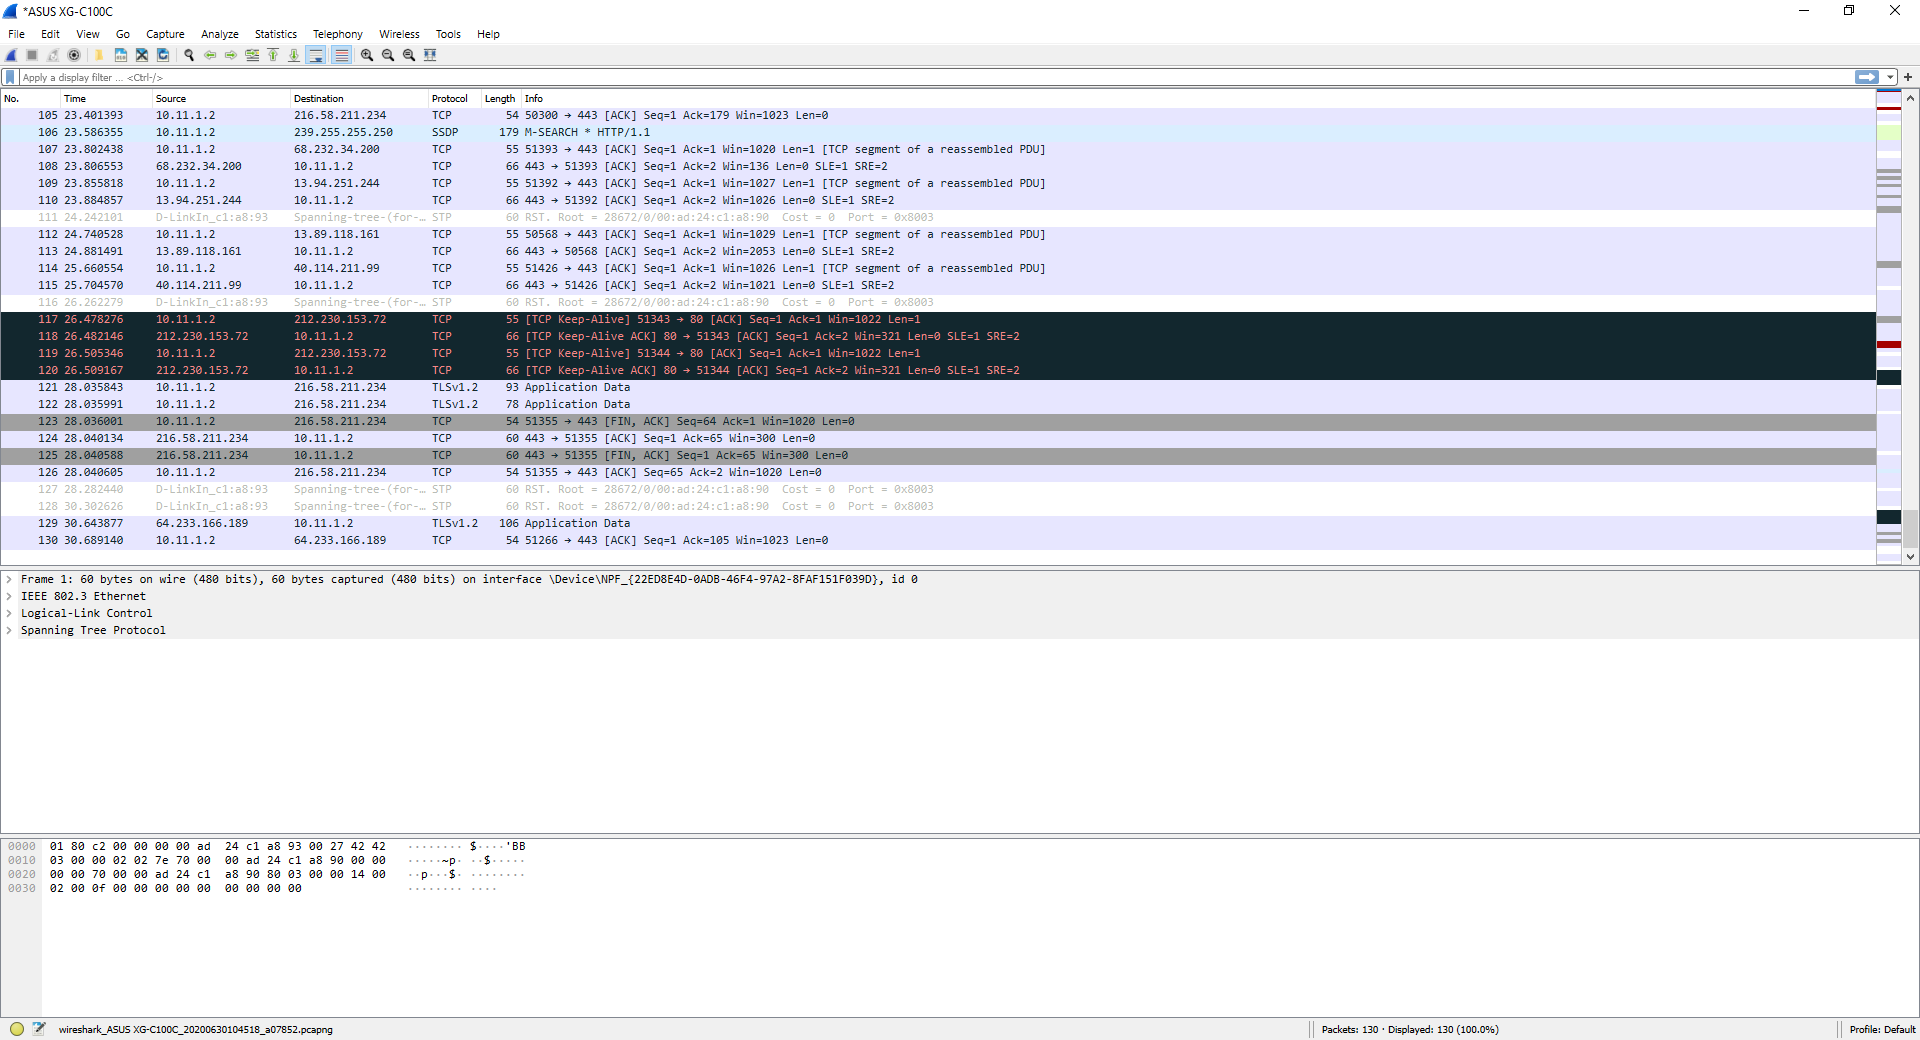Viewport: 1920px width, 1040px height.
Task: Sort by Info column header
Action: (1198, 99)
